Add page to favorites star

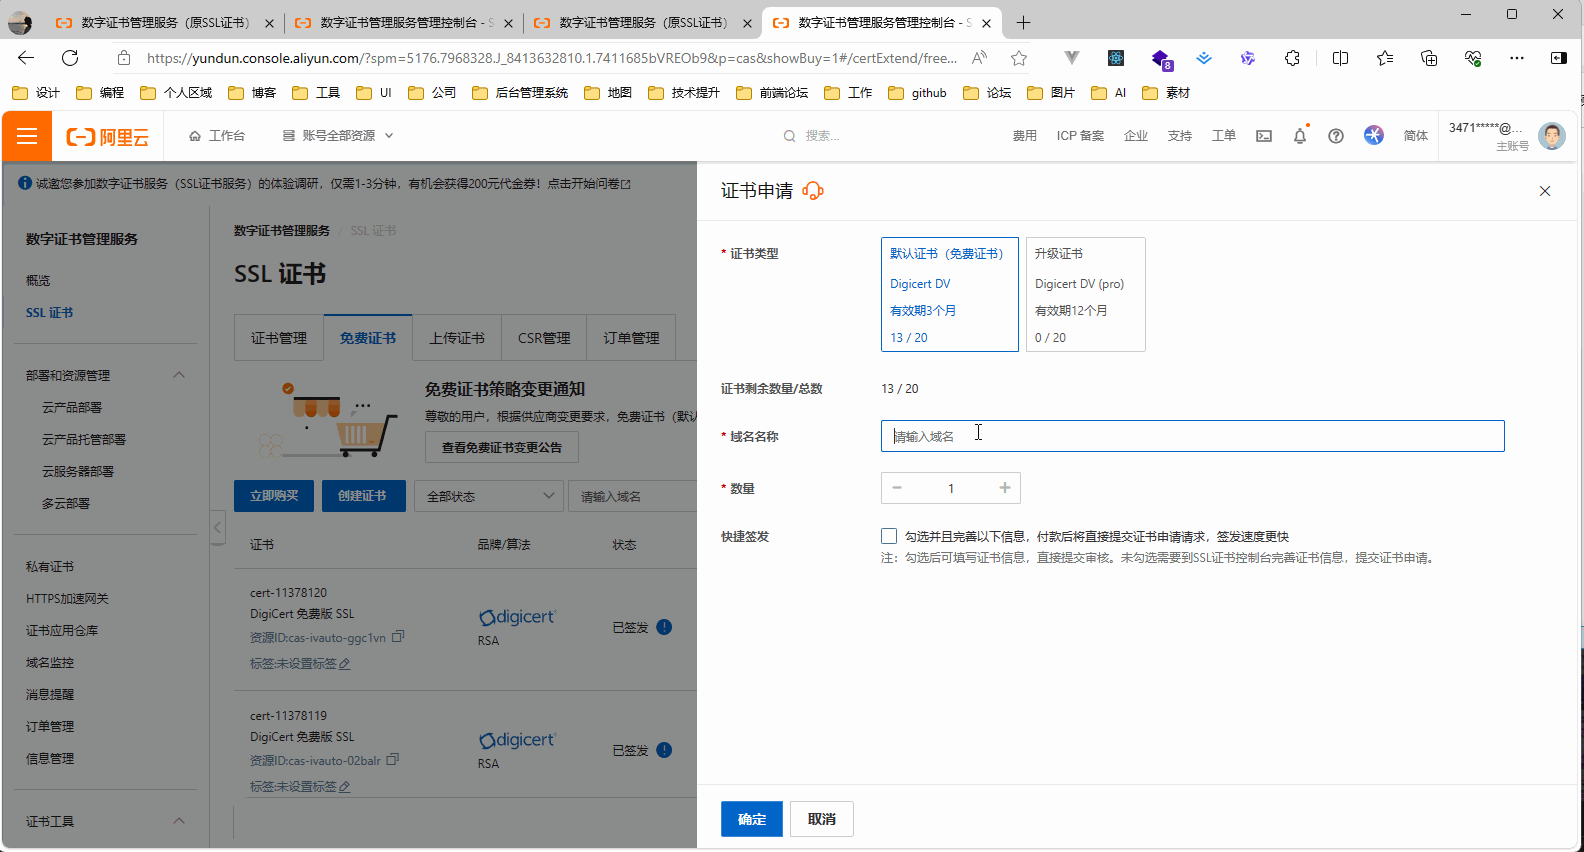pyautogui.click(x=1019, y=58)
